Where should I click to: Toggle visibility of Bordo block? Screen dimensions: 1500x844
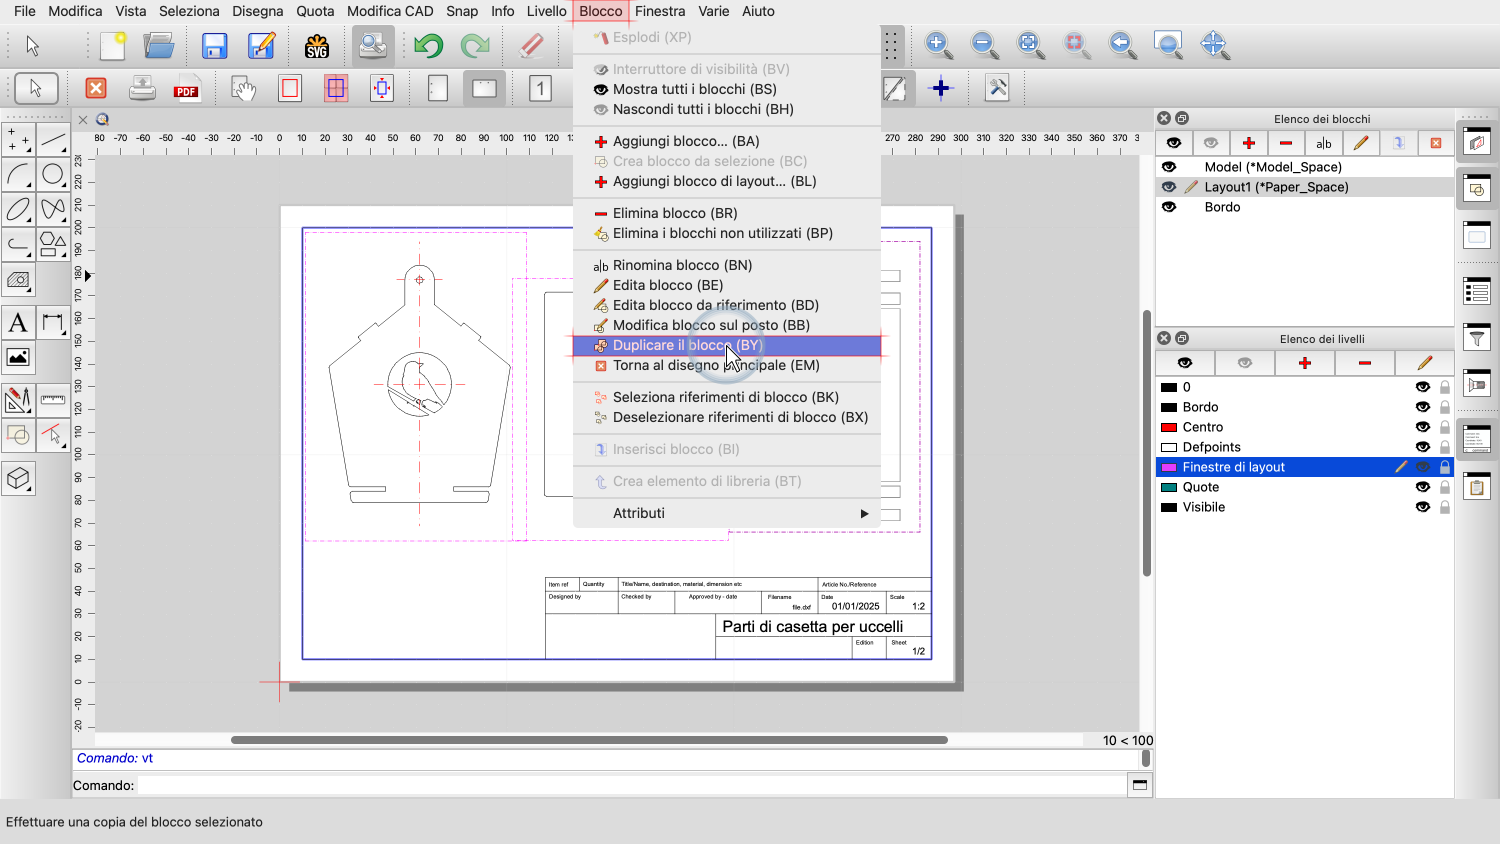[x=1169, y=207]
